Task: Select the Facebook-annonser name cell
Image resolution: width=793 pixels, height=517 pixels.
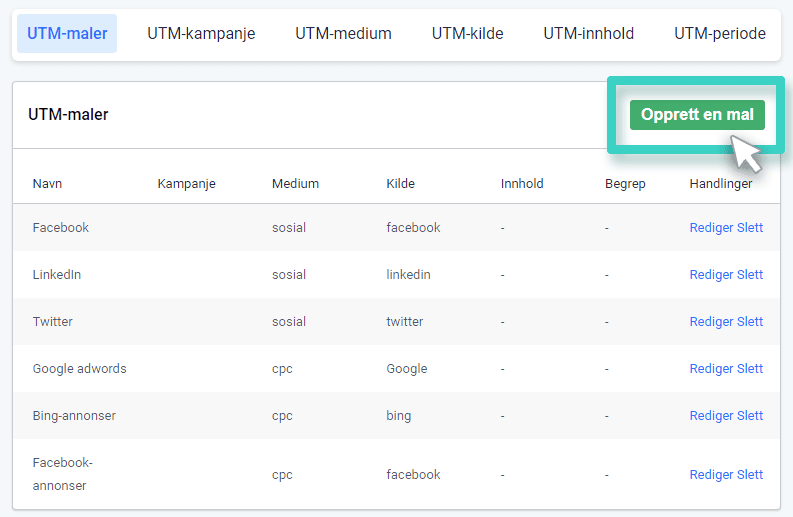Action: click(63, 474)
